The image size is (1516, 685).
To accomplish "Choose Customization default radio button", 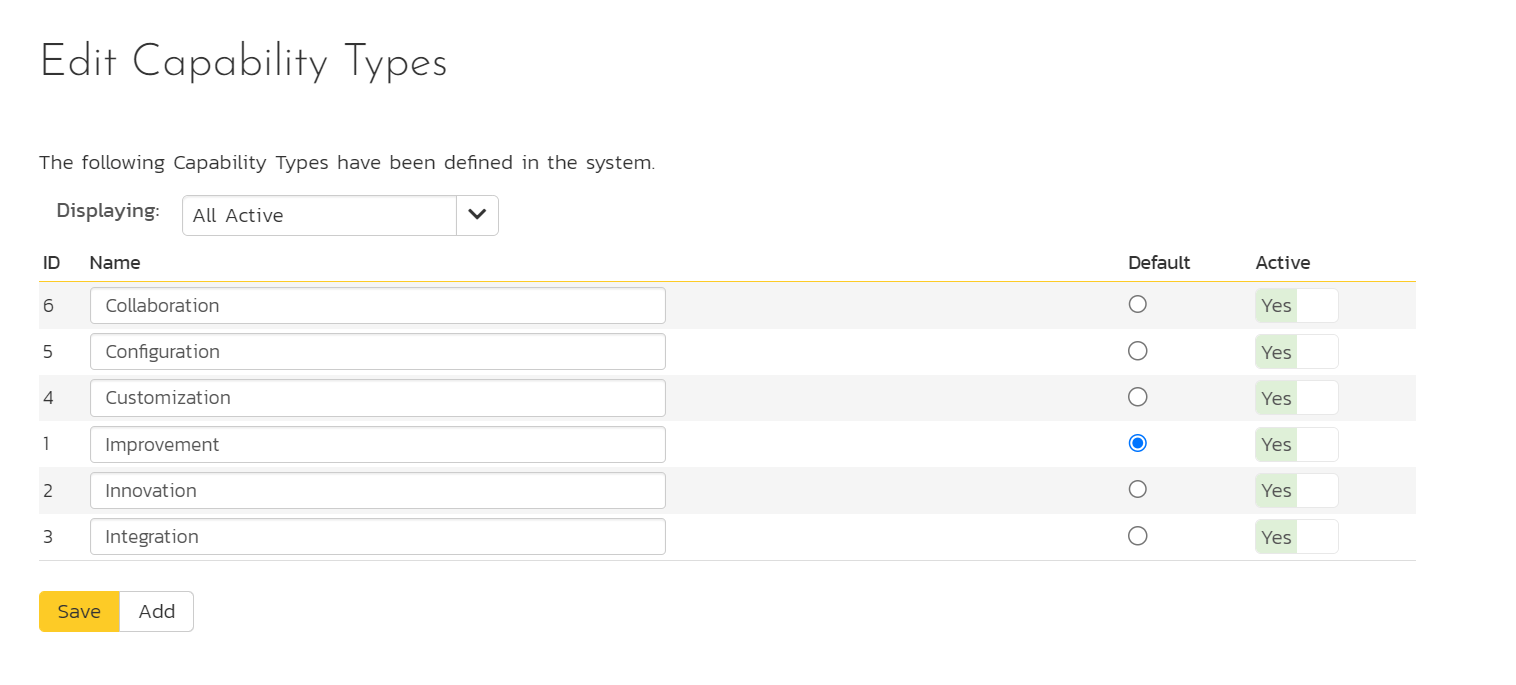I will [x=1137, y=397].
